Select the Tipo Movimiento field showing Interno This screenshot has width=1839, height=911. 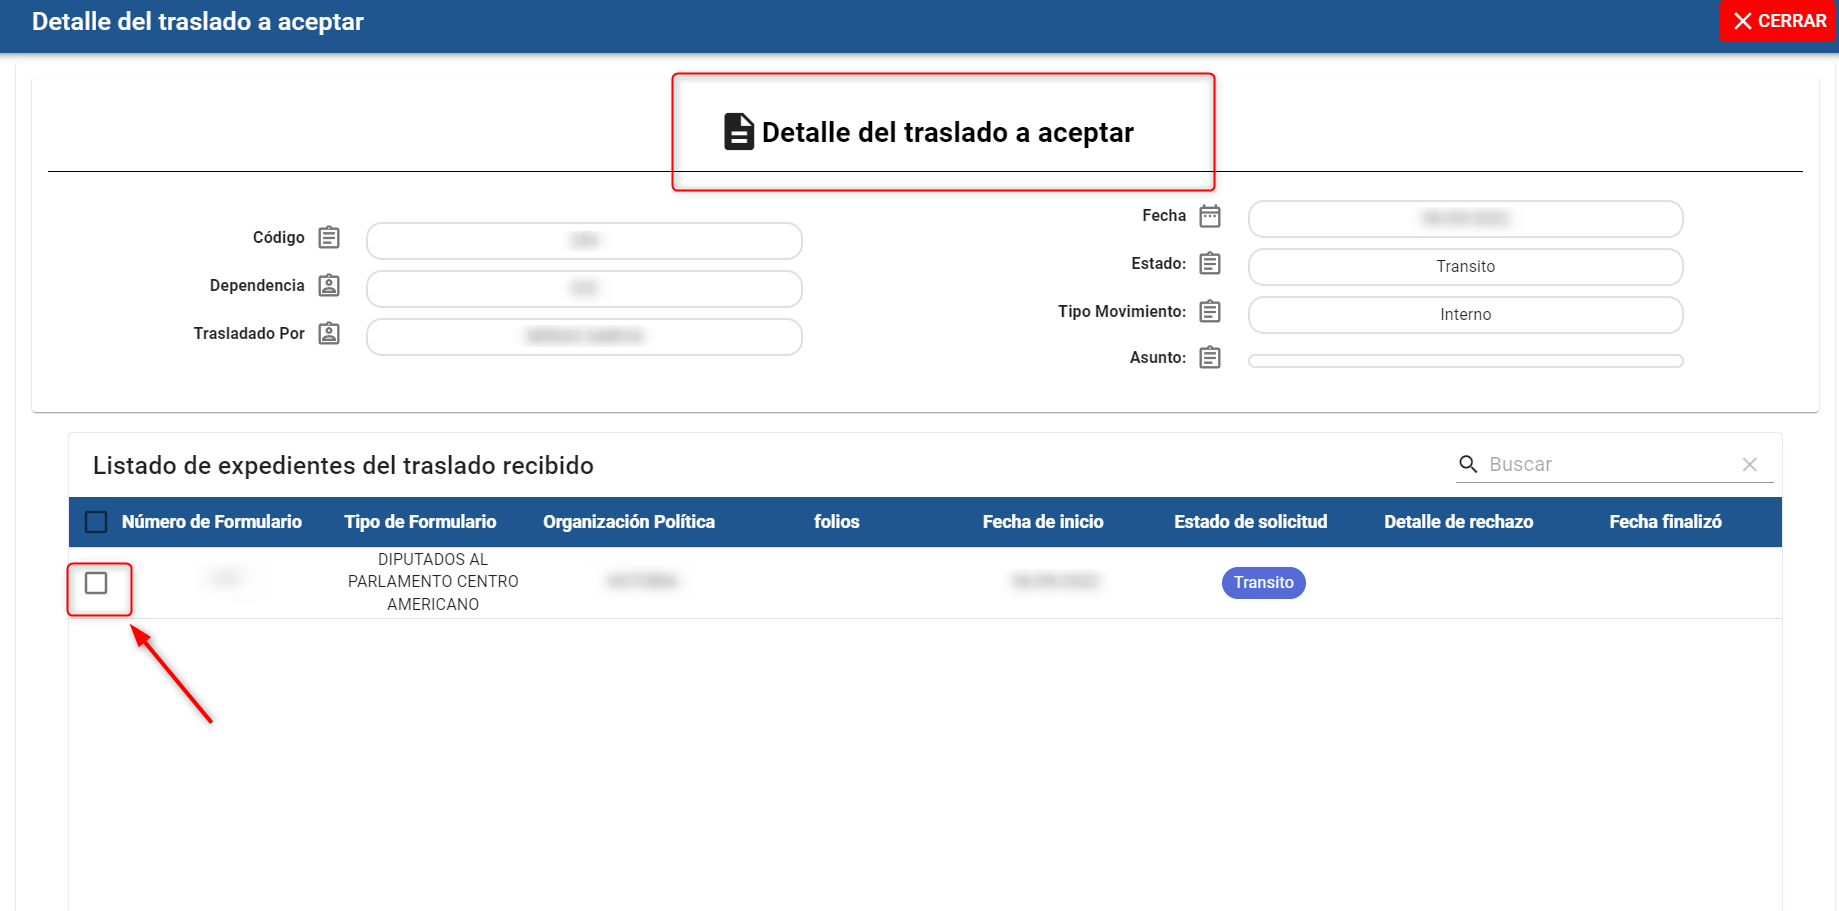[1465, 315]
